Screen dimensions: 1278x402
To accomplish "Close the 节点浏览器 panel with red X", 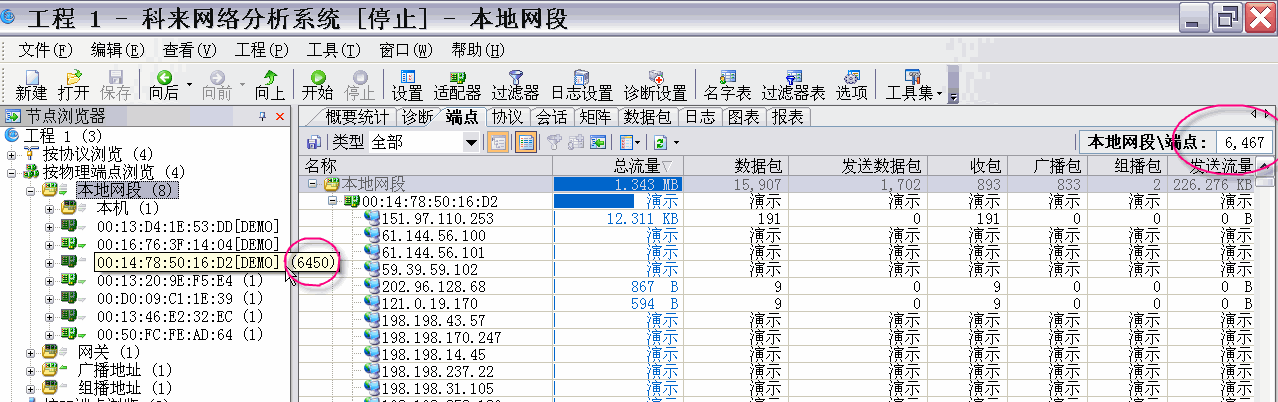I will (280, 117).
